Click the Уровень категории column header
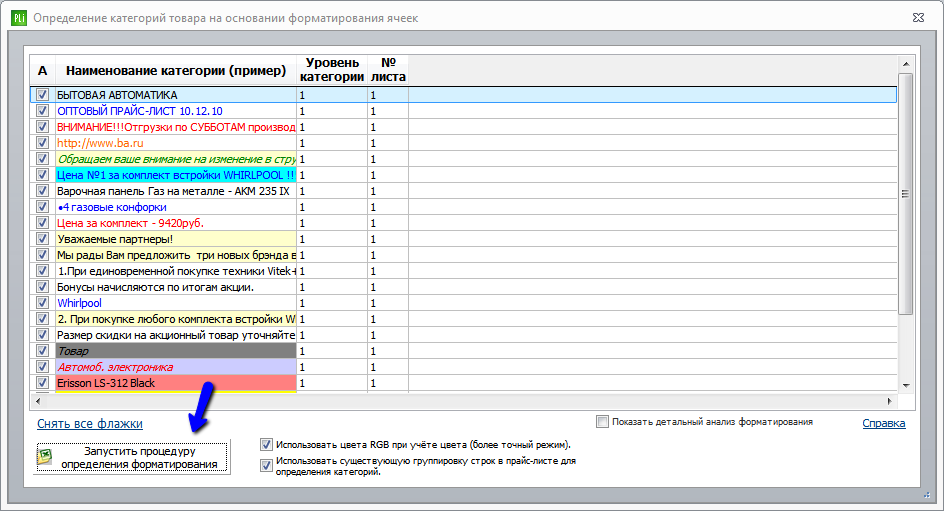The width and height of the screenshot is (944, 511). point(332,70)
